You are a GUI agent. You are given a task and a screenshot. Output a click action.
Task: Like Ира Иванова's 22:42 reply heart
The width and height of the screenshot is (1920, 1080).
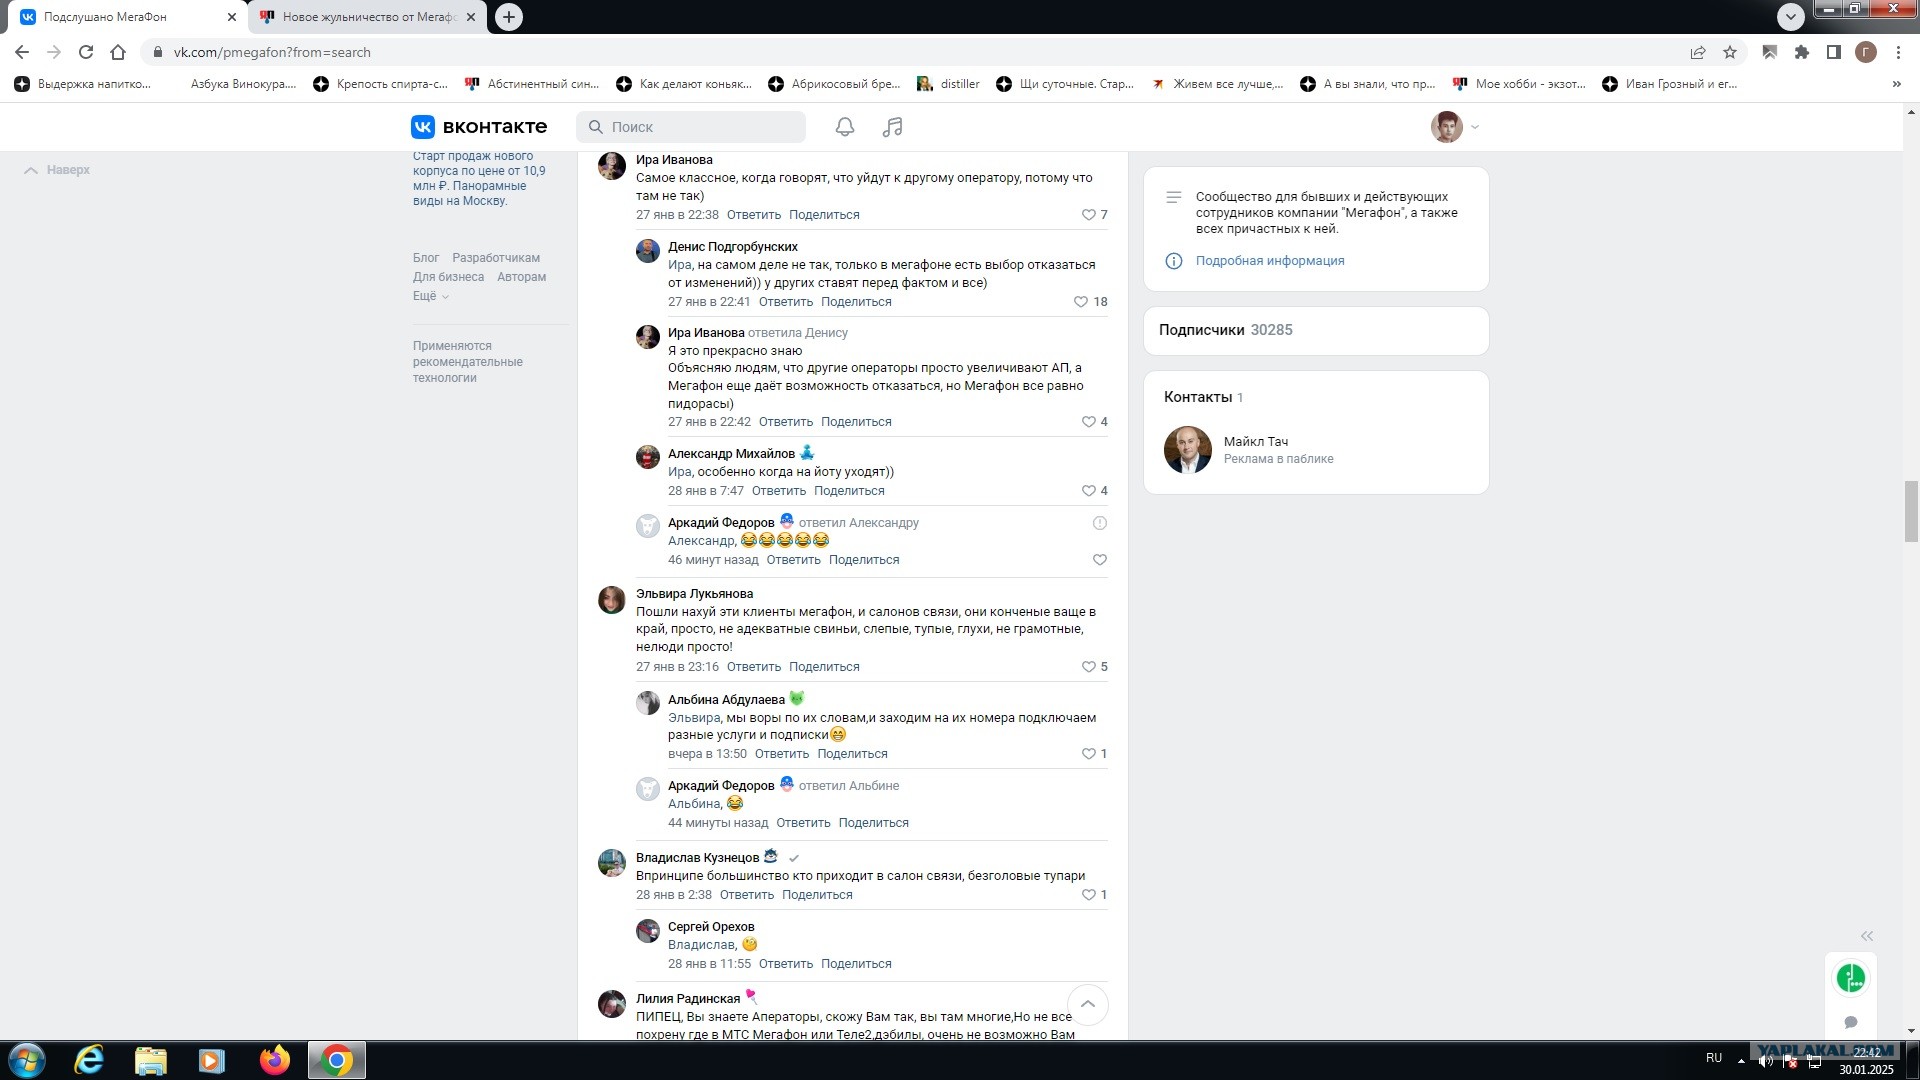[1089, 422]
